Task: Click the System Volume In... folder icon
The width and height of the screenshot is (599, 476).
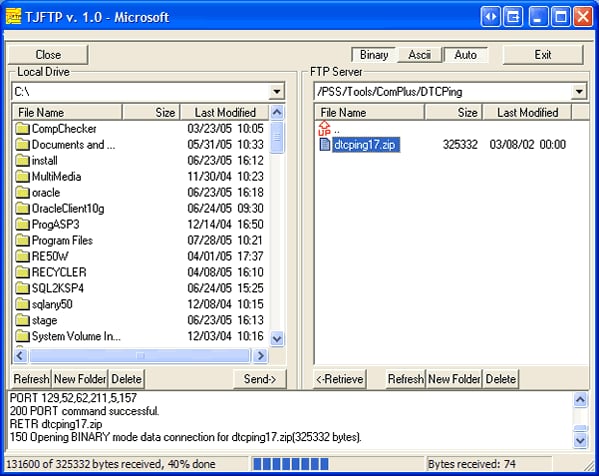Action: pyautogui.click(x=22, y=336)
